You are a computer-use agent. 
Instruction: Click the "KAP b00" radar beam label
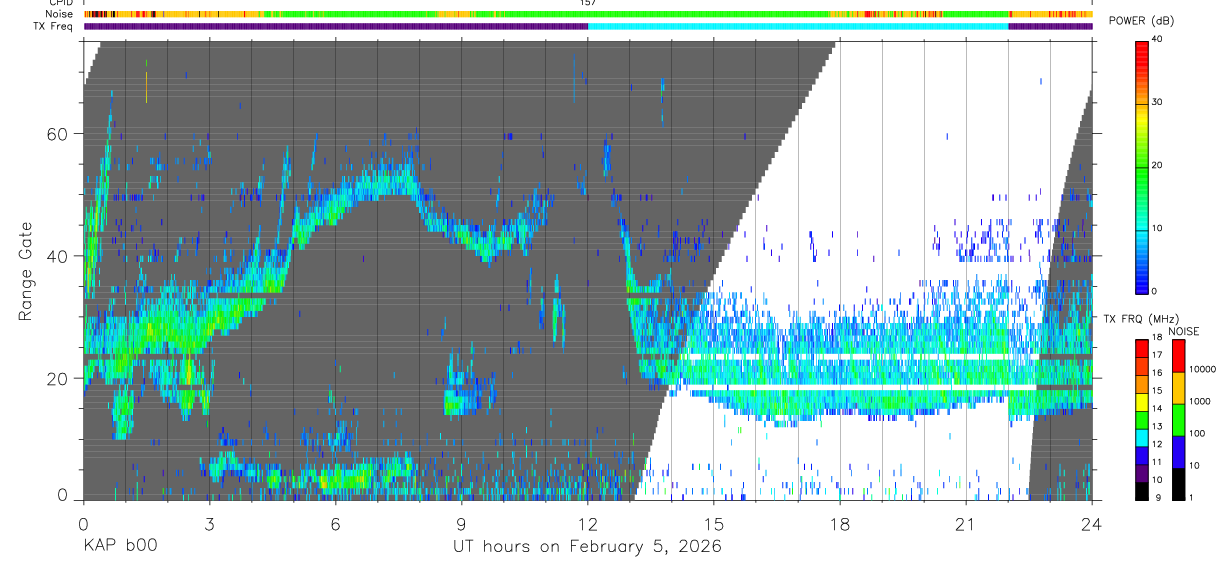[120, 547]
